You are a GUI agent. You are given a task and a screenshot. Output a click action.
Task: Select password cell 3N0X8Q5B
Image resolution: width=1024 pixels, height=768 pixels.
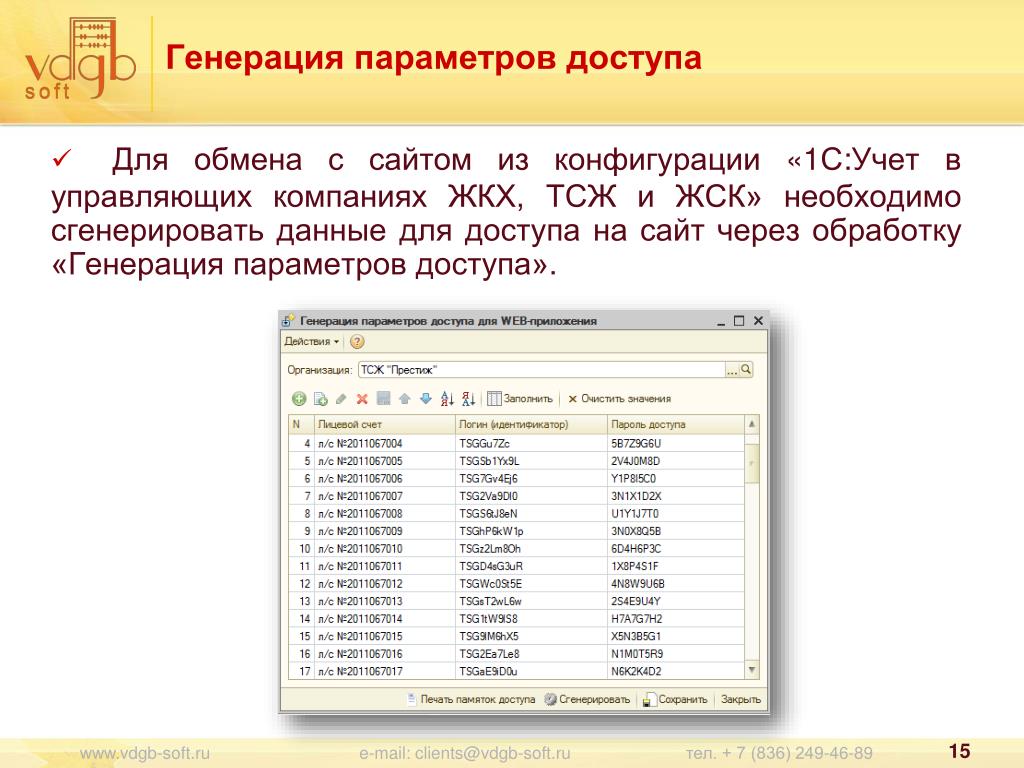click(675, 532)
